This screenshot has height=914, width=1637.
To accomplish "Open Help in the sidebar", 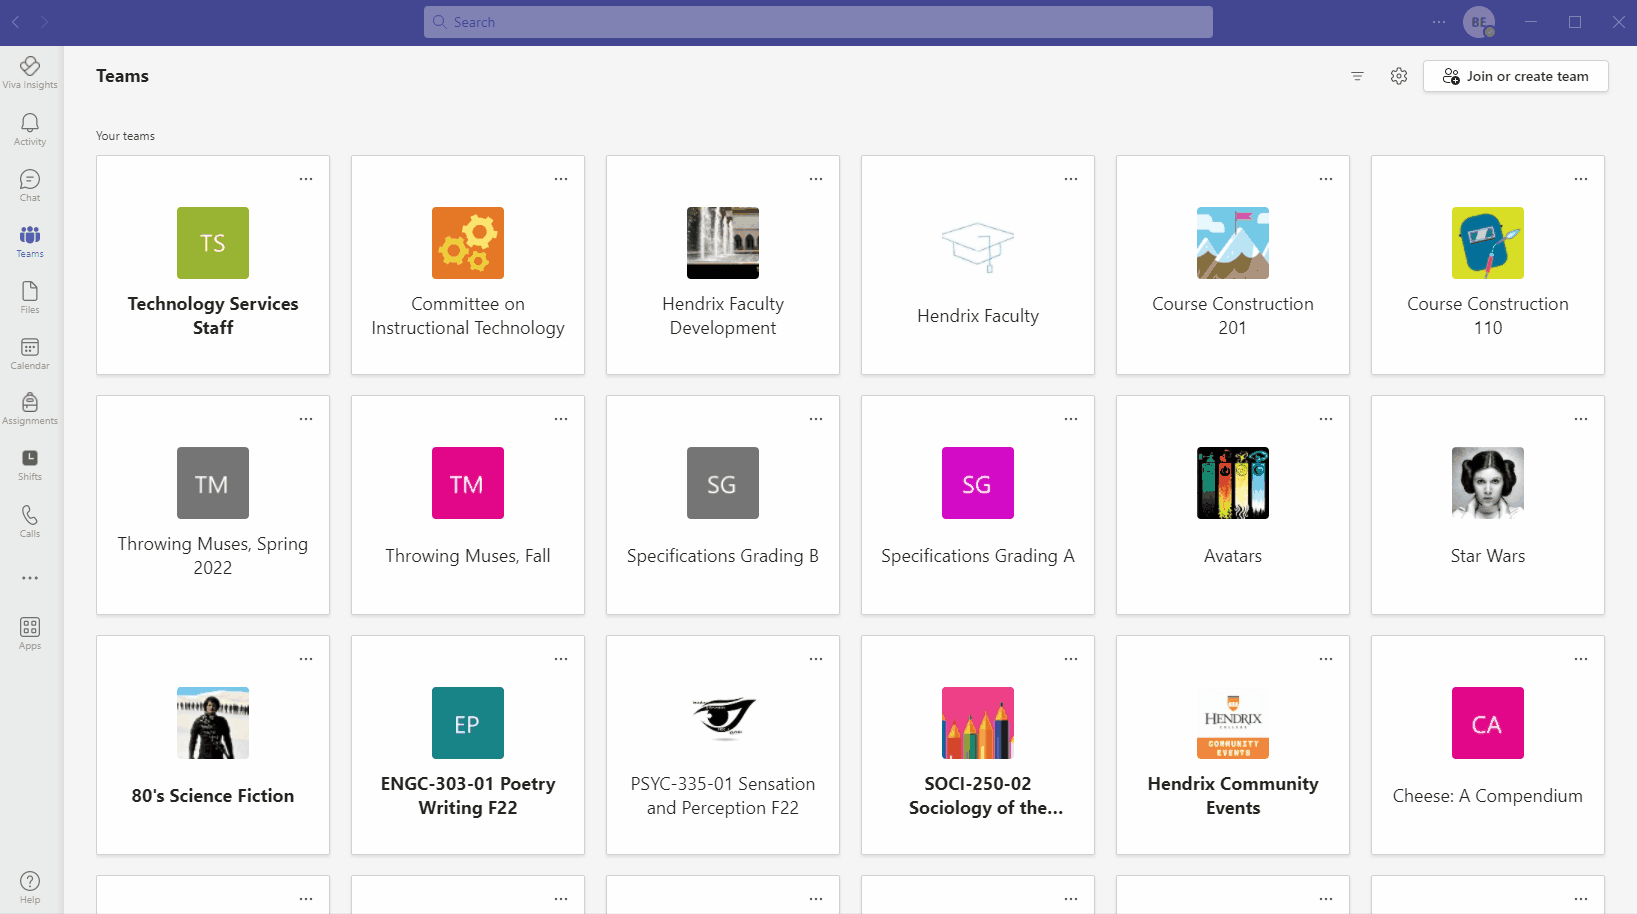I will click(30, 886).
